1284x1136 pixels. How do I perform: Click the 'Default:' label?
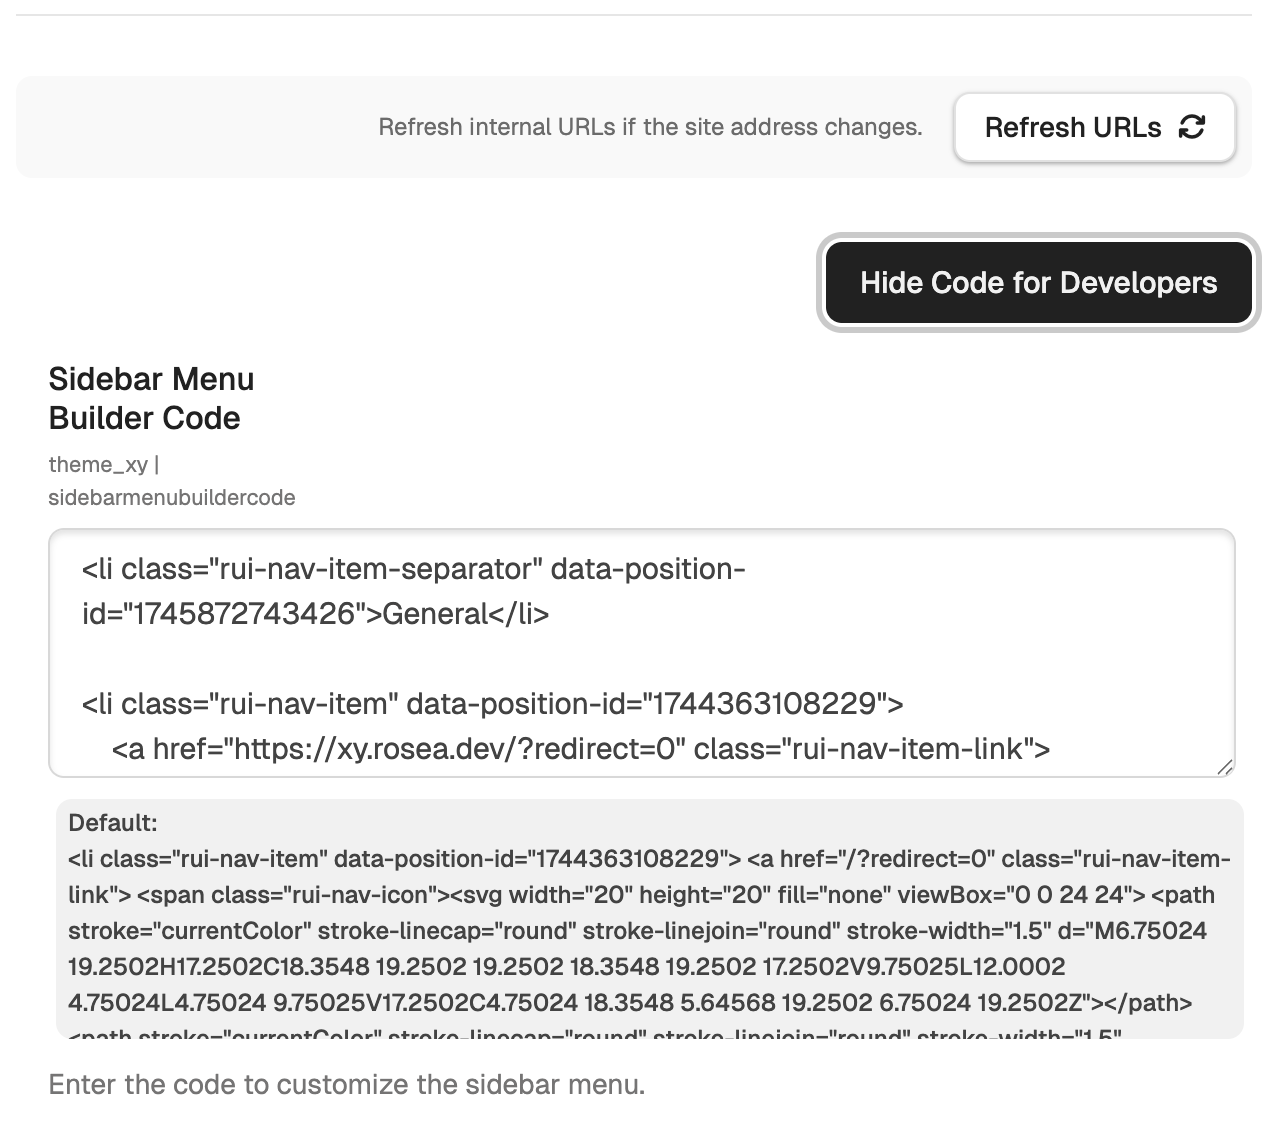click(x=113, y=823)
